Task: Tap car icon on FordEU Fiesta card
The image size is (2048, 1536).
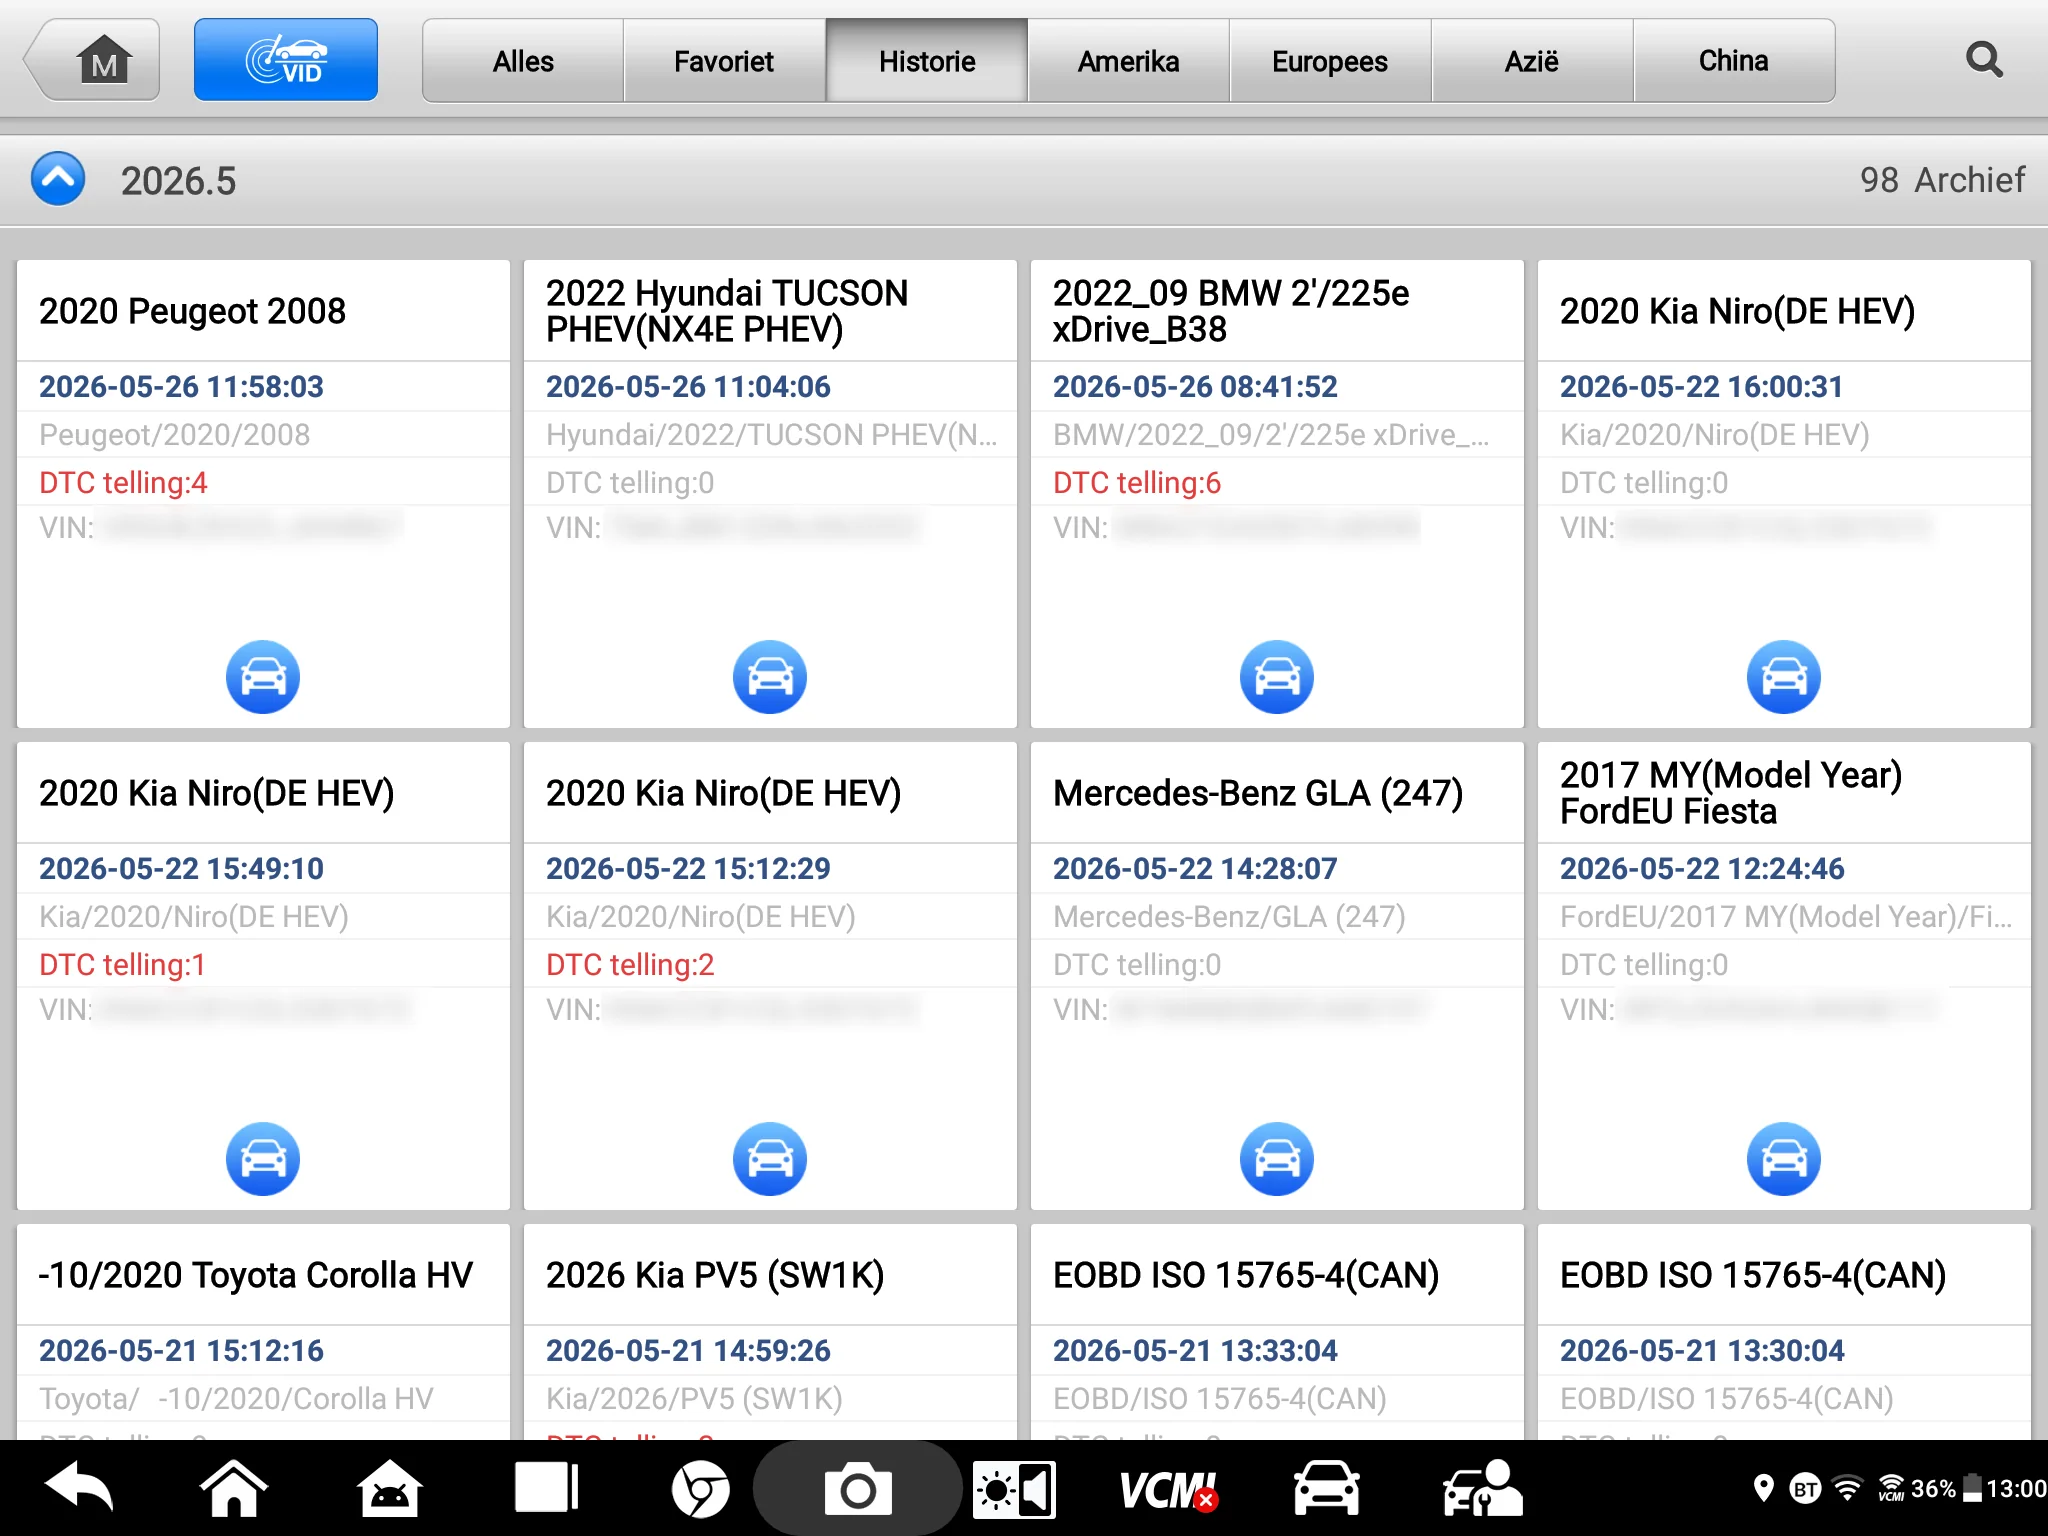Action: (1784, 1159)
